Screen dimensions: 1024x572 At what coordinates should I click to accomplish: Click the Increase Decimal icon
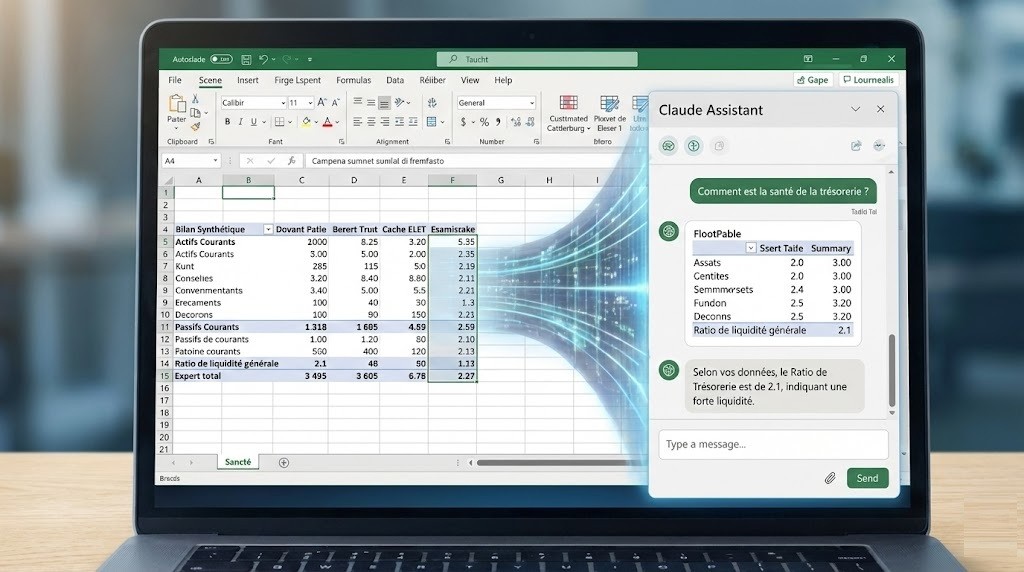(x=516, y=121)
